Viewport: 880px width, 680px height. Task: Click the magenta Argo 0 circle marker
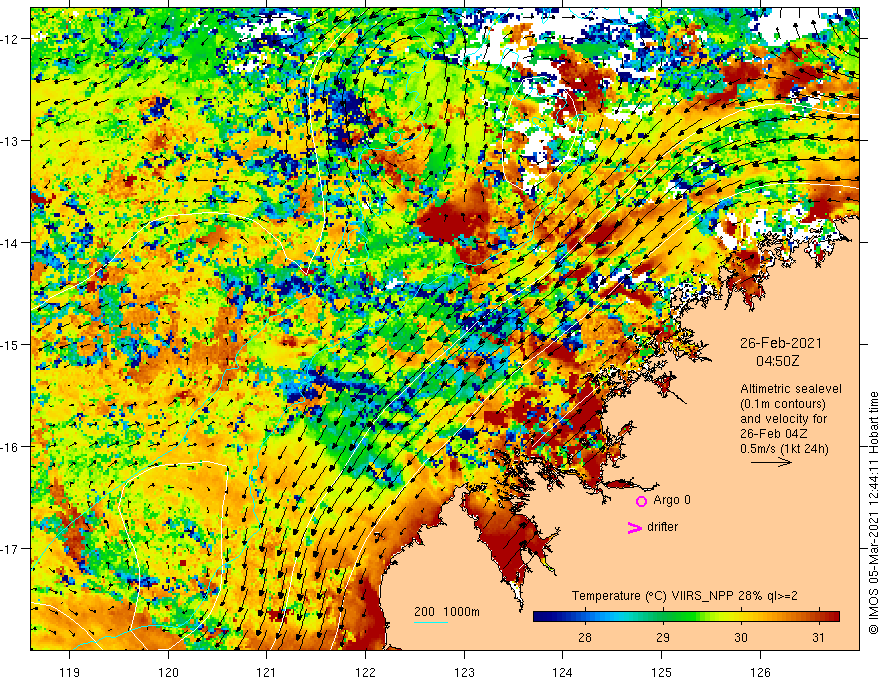pos(641,501)
